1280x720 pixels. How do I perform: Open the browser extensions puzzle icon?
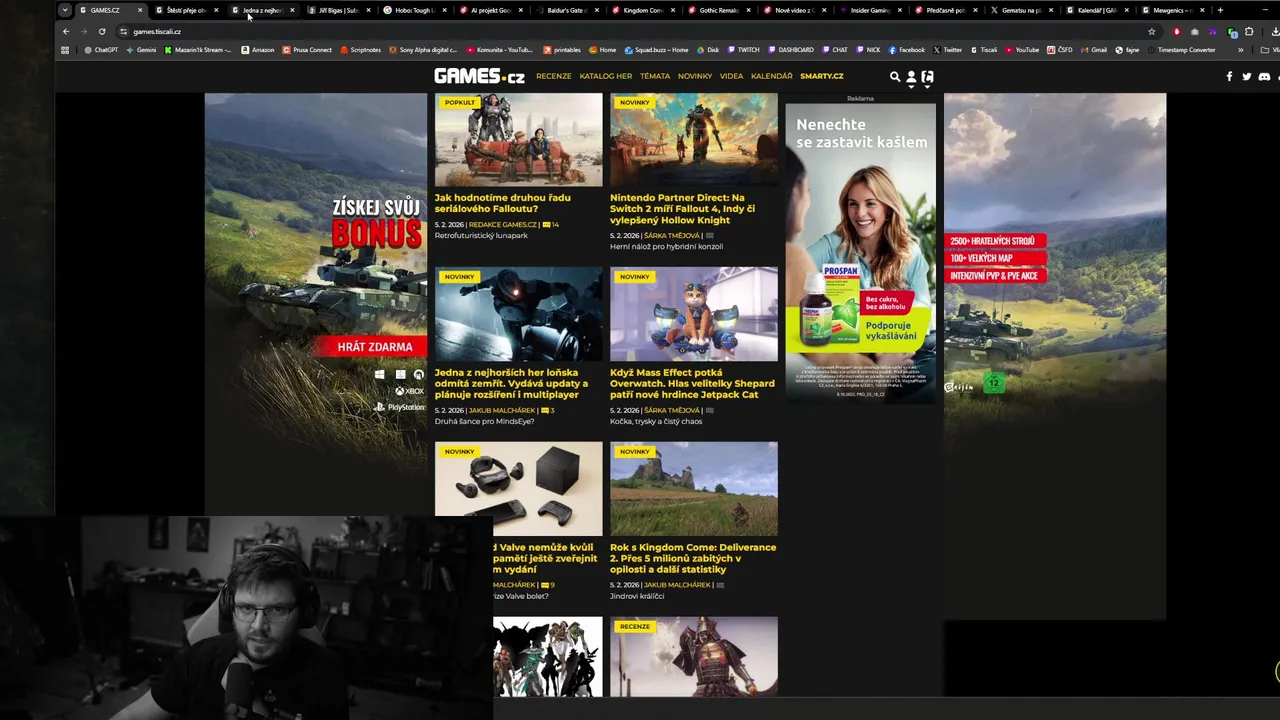[x=1249, y=31]
